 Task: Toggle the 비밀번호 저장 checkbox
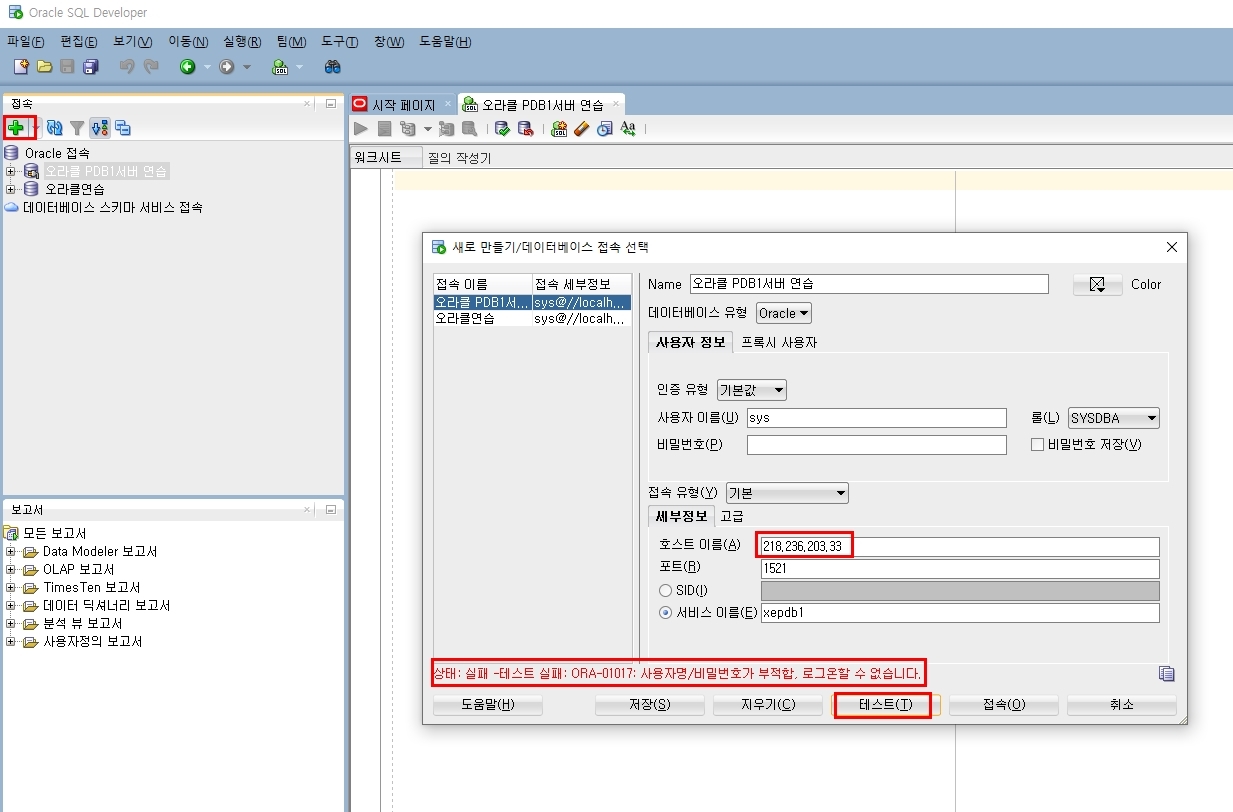[1037, 444]
